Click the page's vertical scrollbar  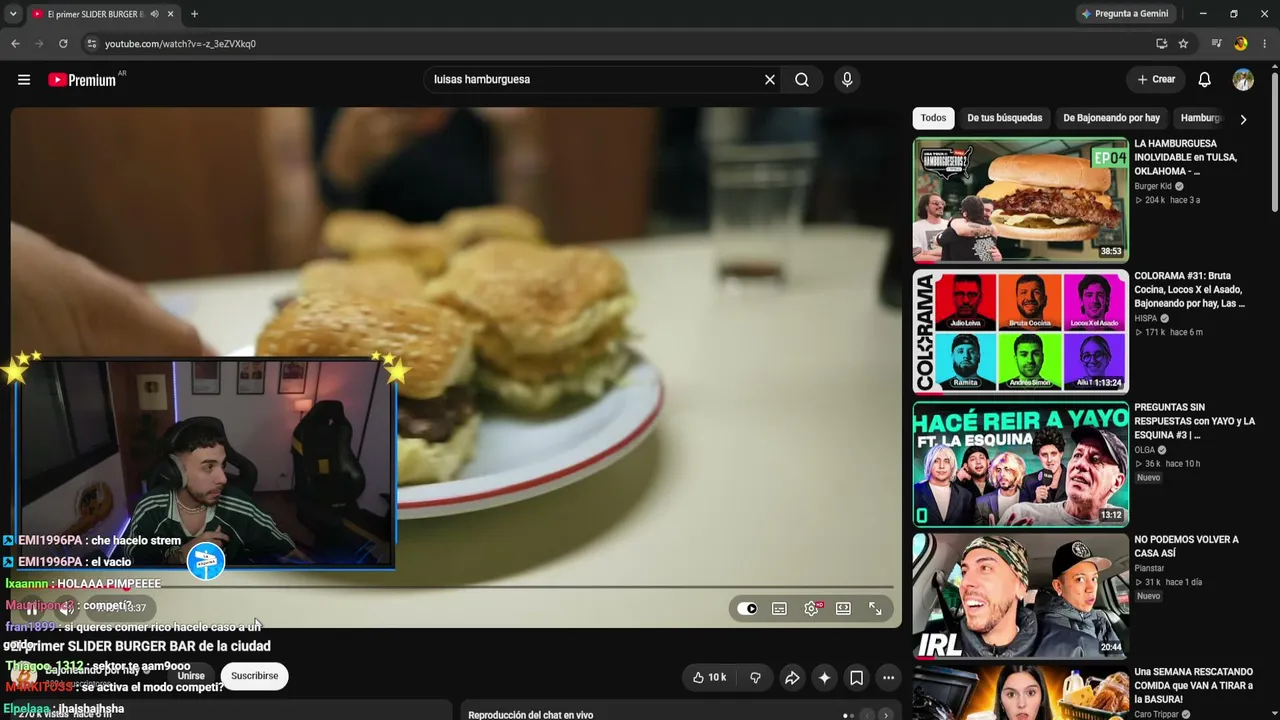click(1274, 140)
